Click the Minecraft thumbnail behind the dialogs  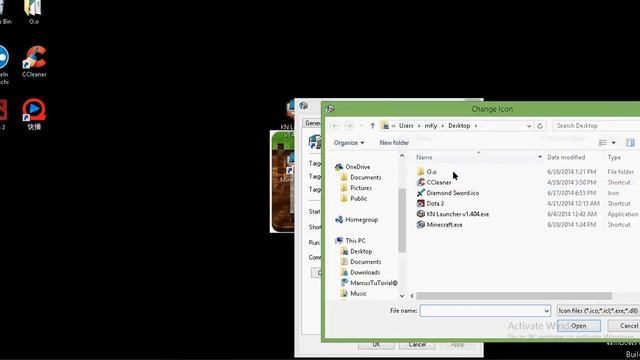[x=282, y=182]
